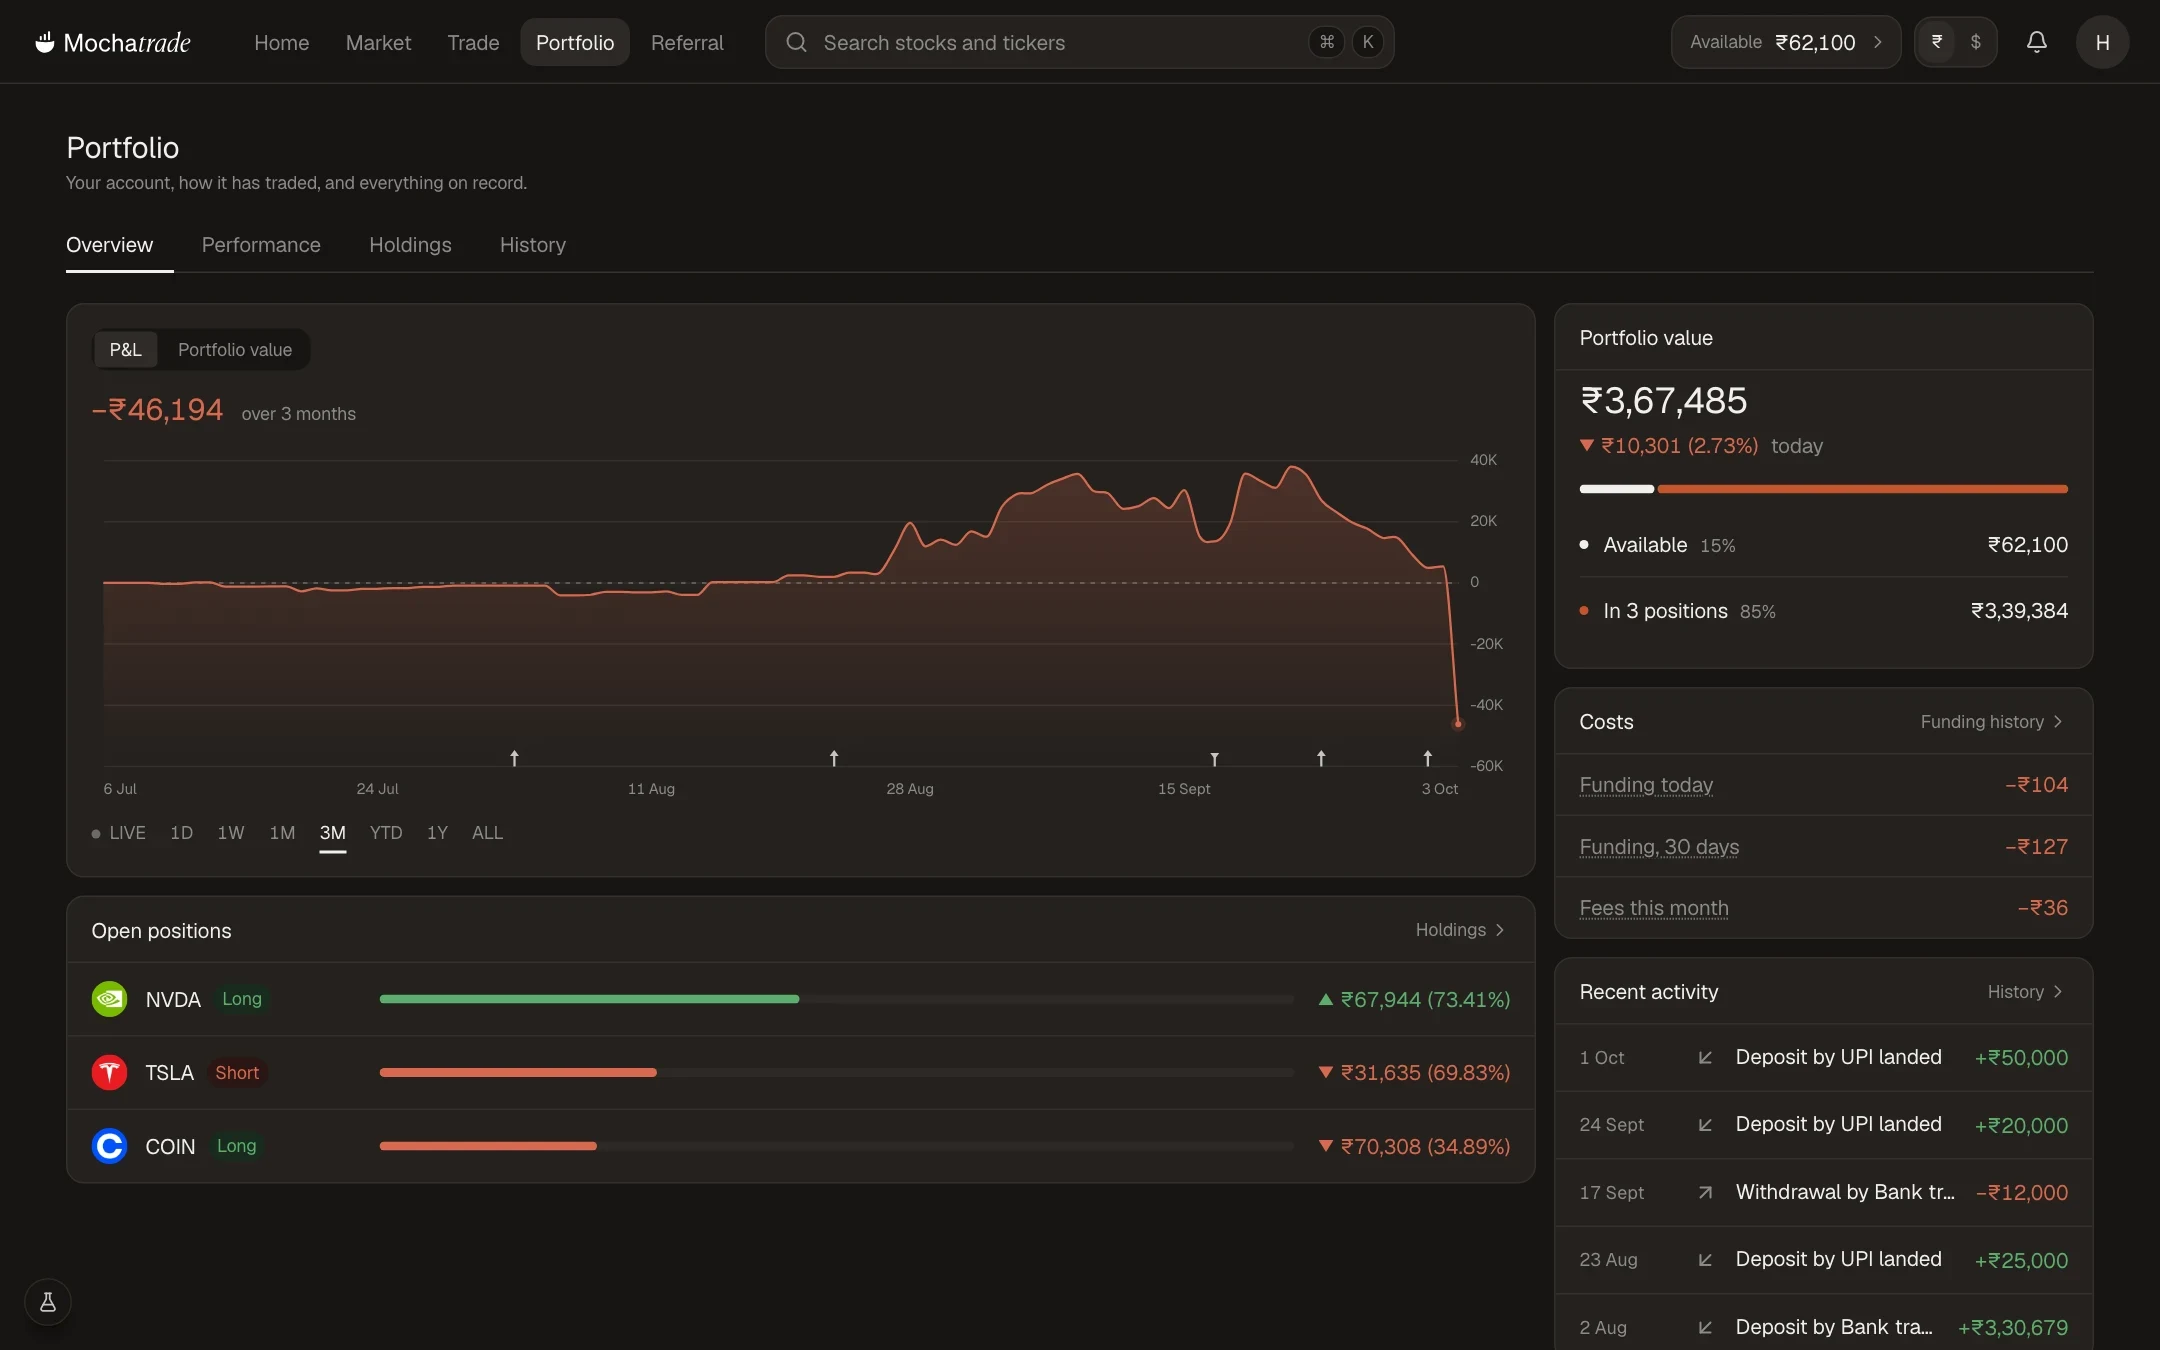This screenshot has height=1350, width=2160.
Task: Select the 1M time range
Action: (282, 833)
